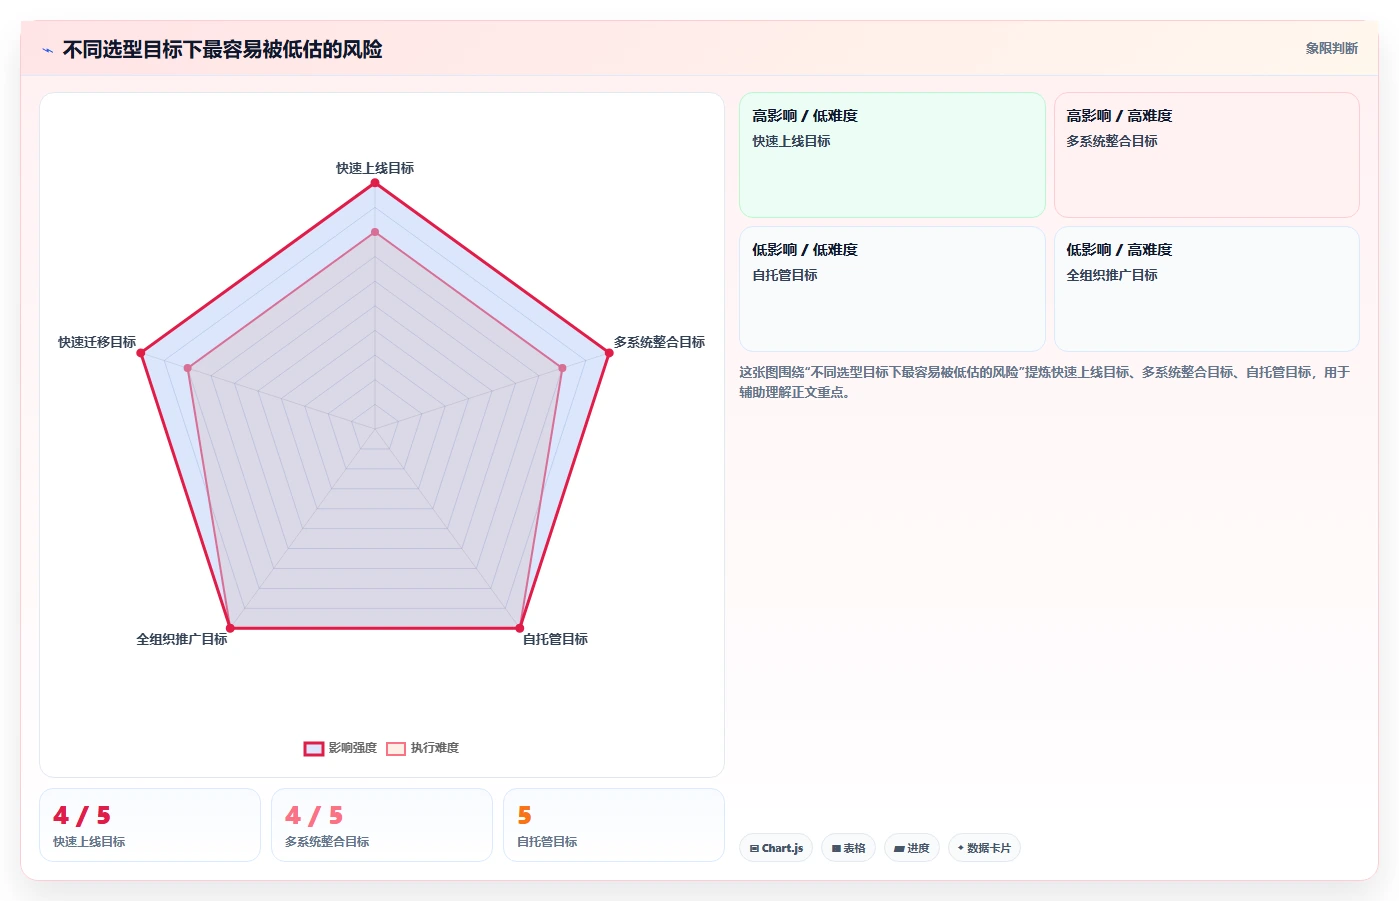The height and width of the screenshot is (901, 1399).
Task: Toggle the 执行难度 legend swatch
Action: [396, 748]
